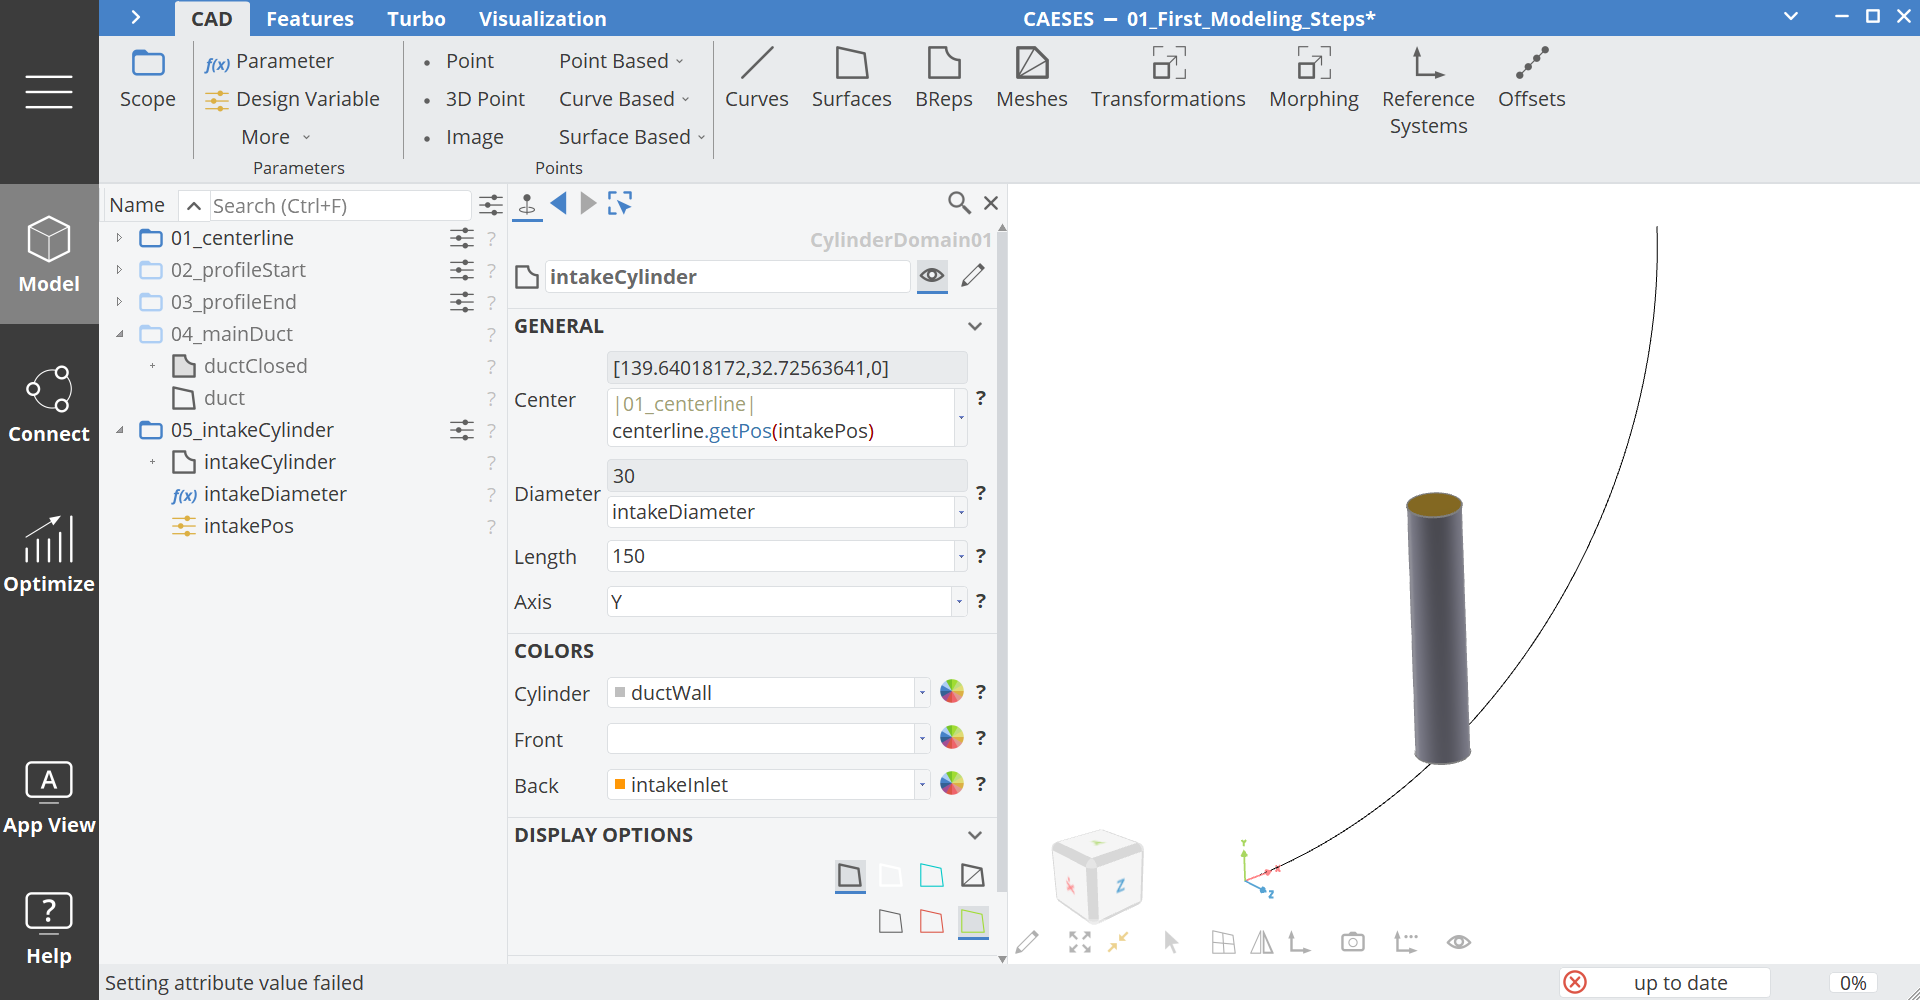Open the Surfaces creation tool

pos(851,78)
